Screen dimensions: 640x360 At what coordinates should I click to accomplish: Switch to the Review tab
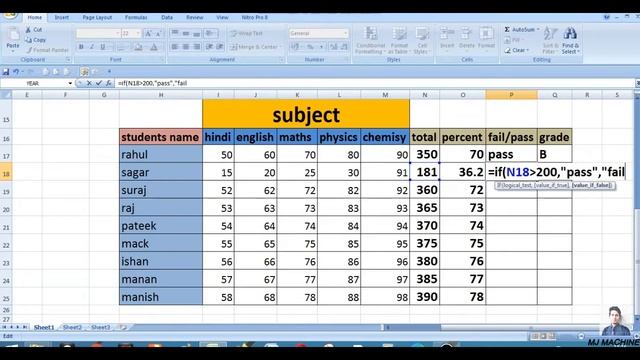pos(194,18)
